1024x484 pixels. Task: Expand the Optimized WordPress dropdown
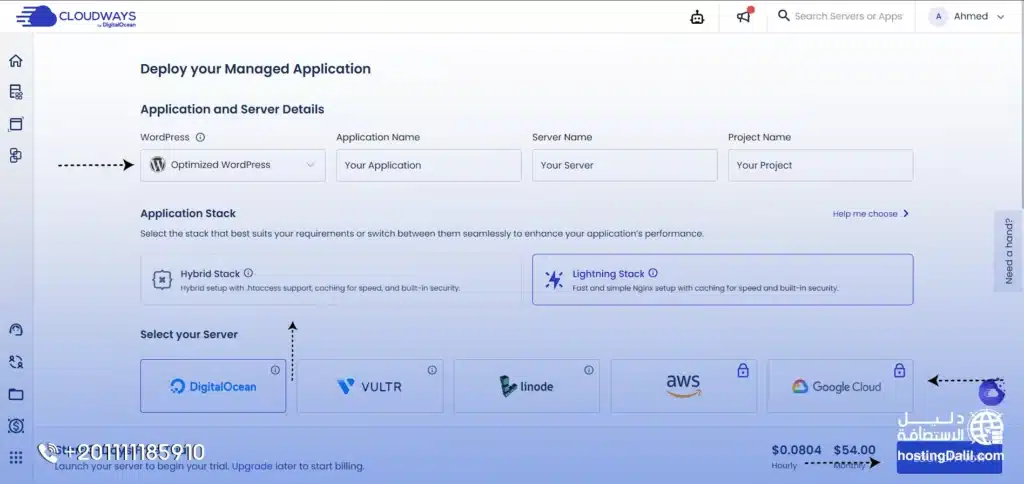pos(233,165)
